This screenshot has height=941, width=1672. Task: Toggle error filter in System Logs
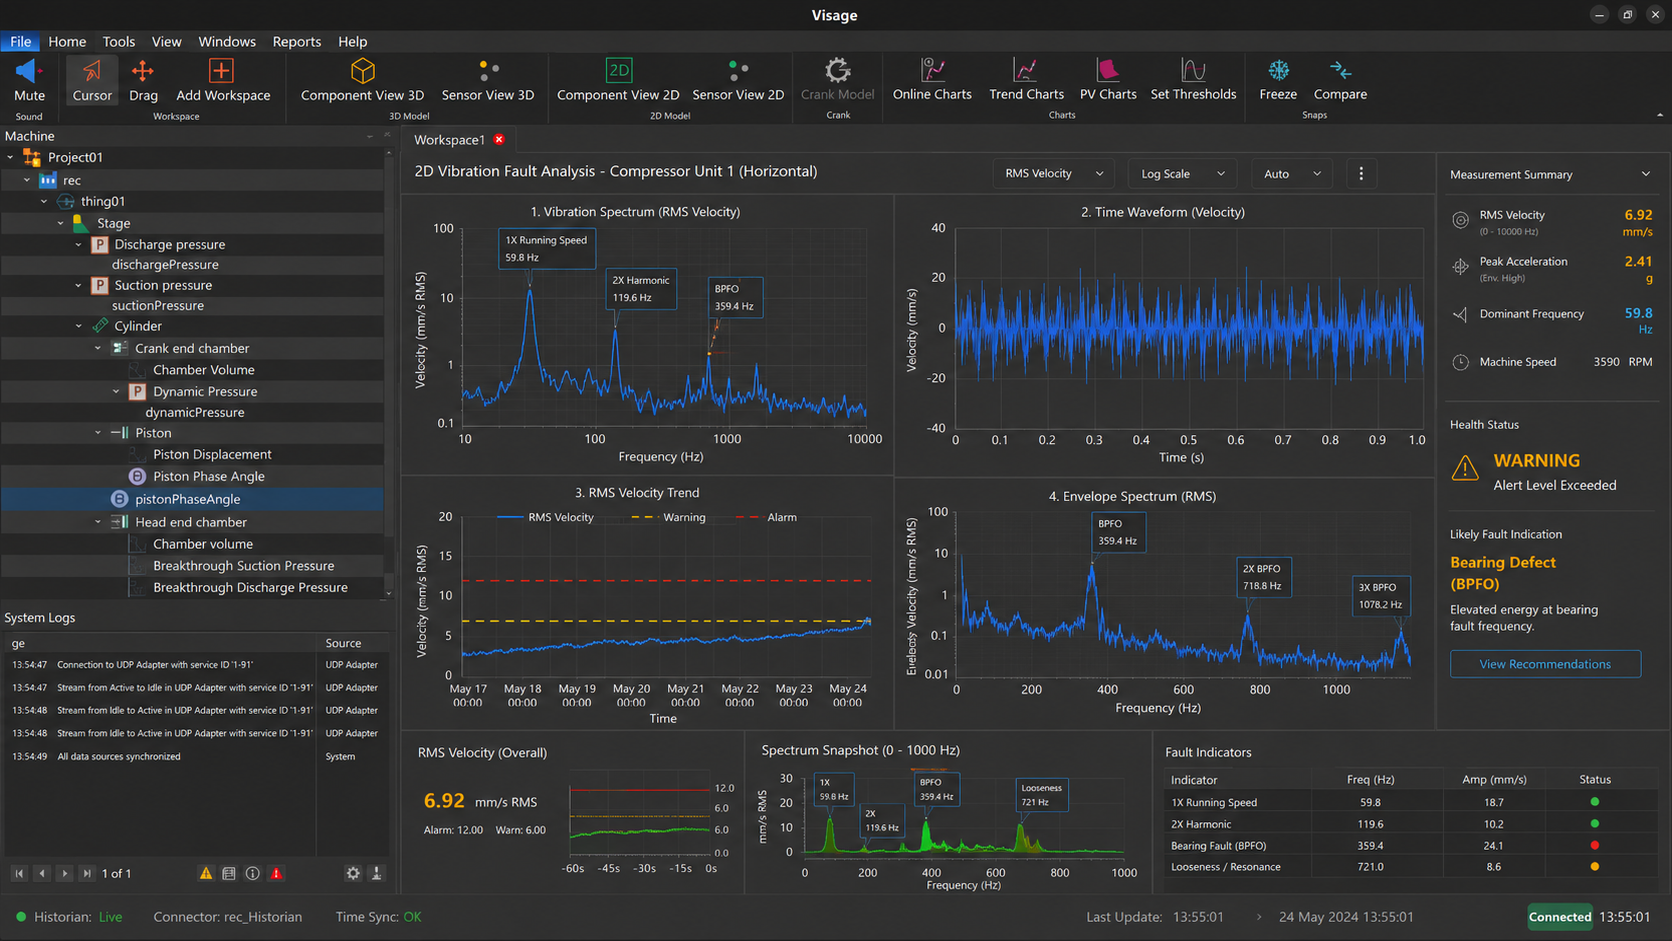tap(277, 873)
